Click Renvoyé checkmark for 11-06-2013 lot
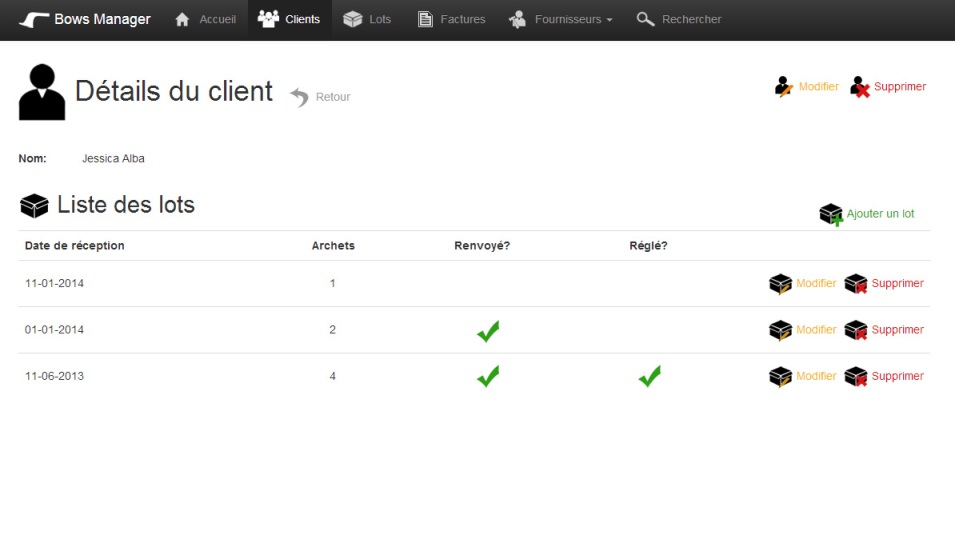The image size is (955, 535). pos(488,377)
